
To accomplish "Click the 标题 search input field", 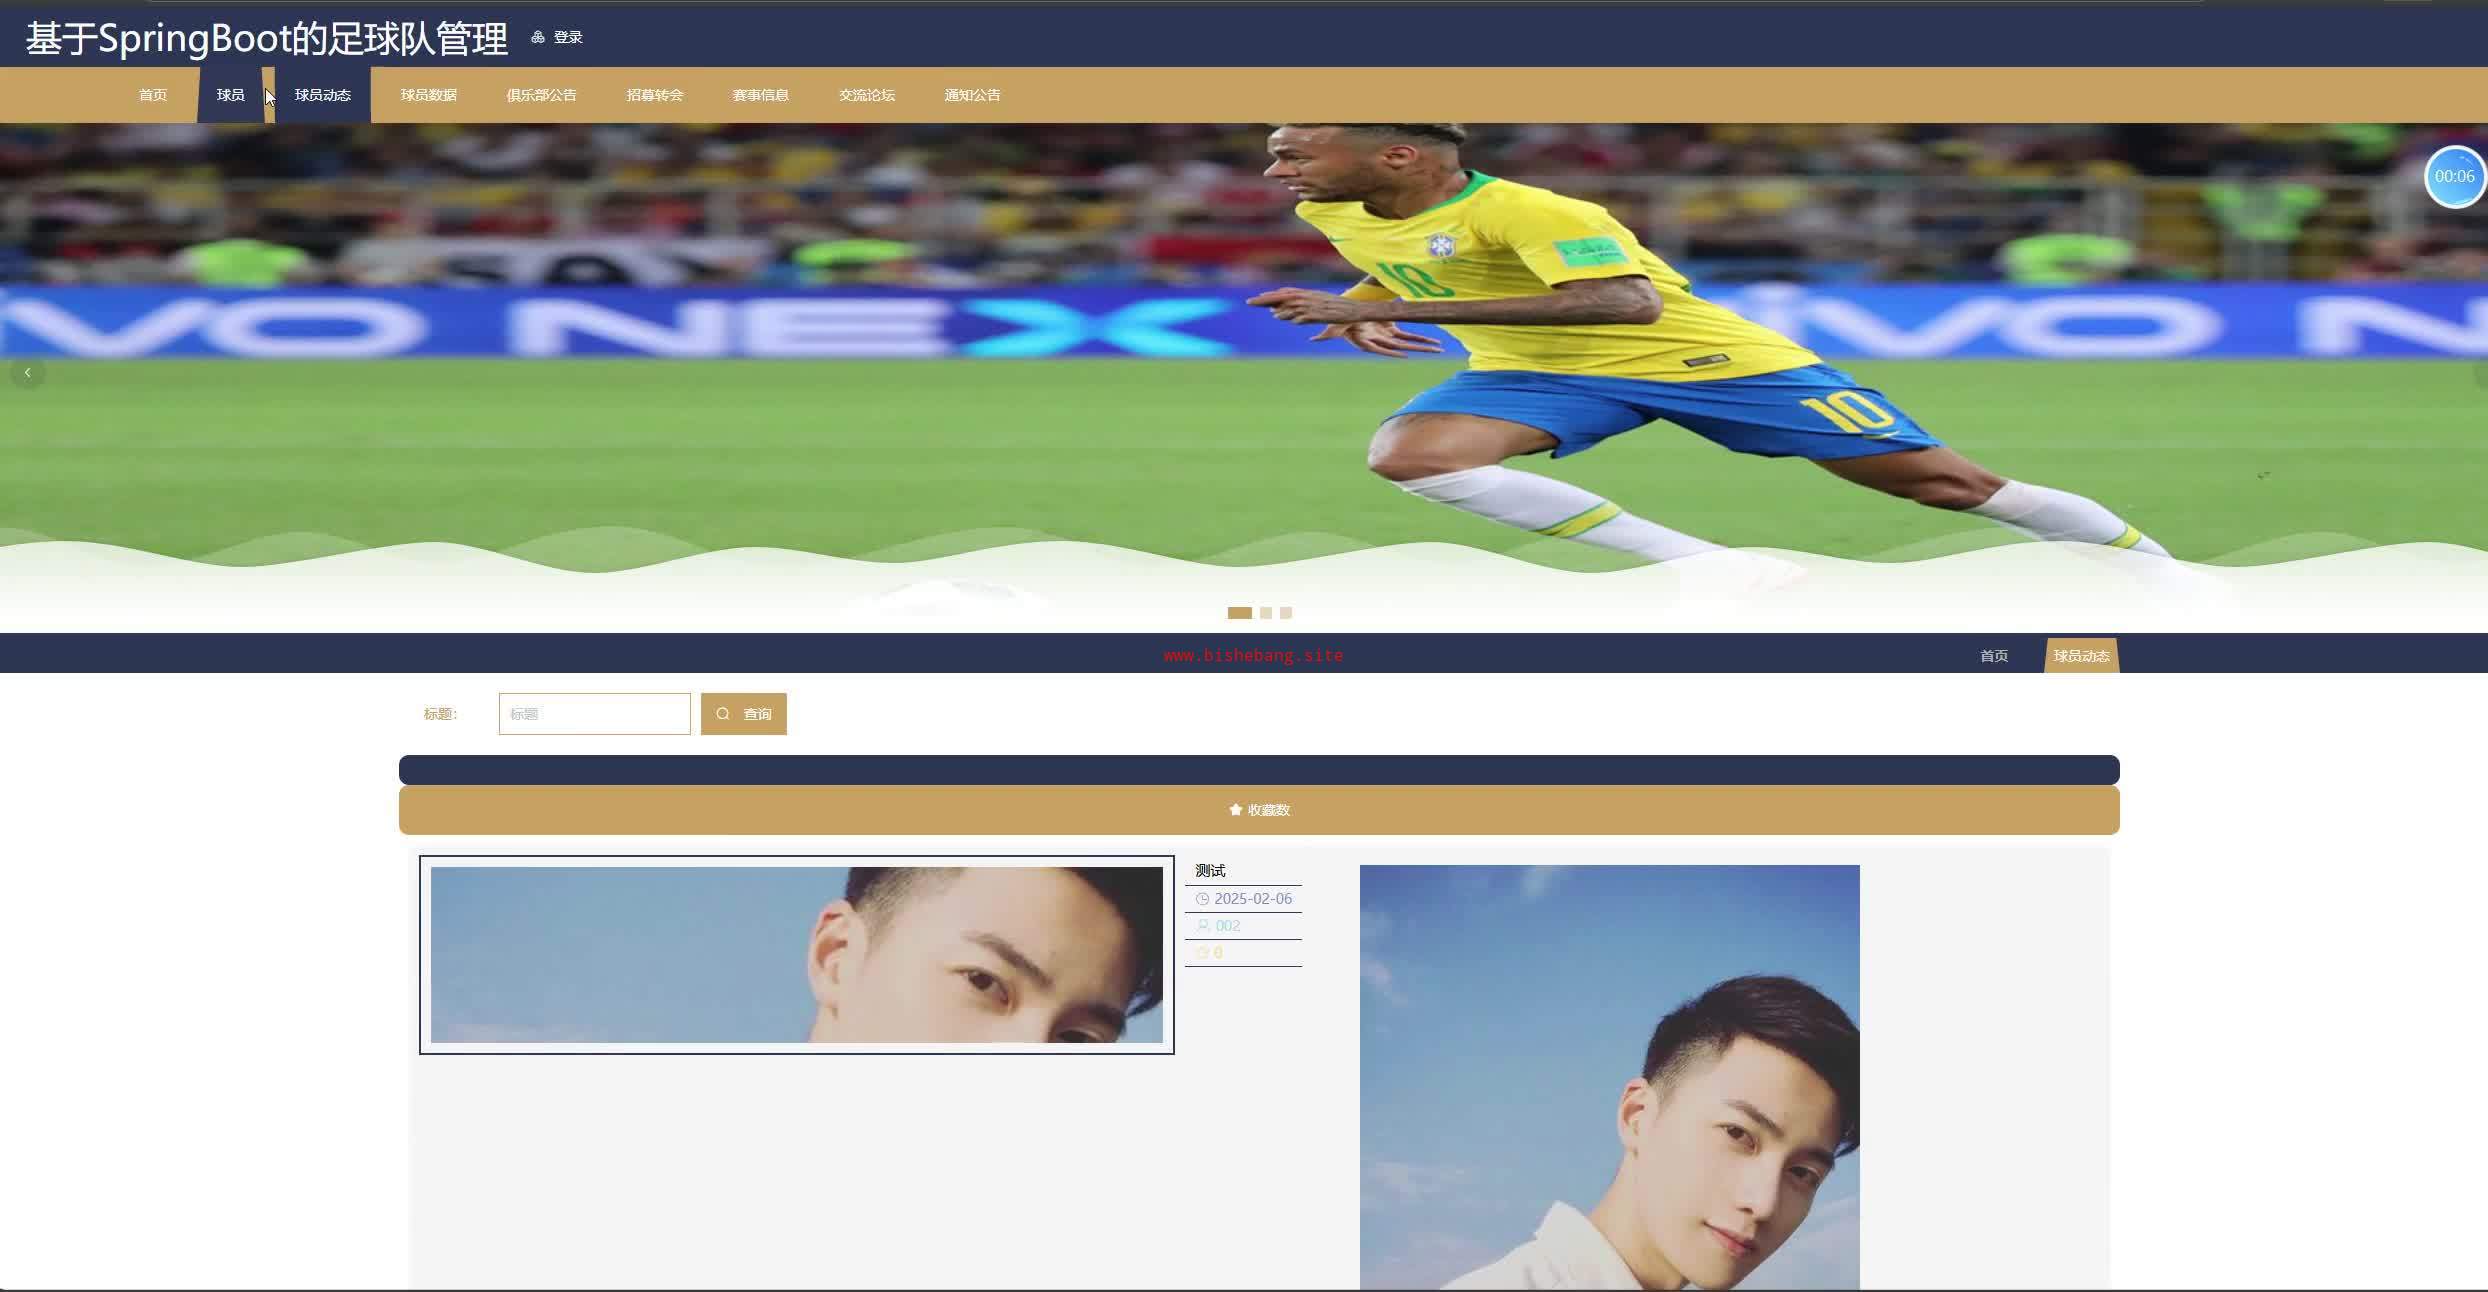I will pyautogui.click(x=594, y=714).
